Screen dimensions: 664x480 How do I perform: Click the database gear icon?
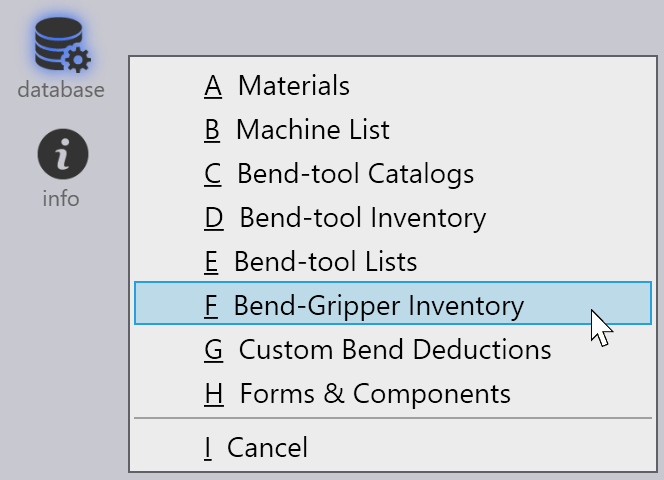[61, 45]
